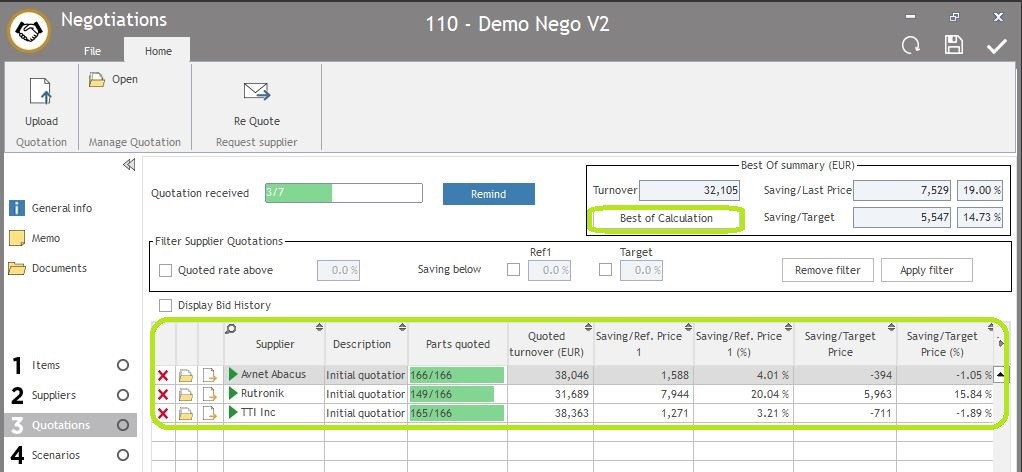Open folder icon for Rutronik quotation

186,394
